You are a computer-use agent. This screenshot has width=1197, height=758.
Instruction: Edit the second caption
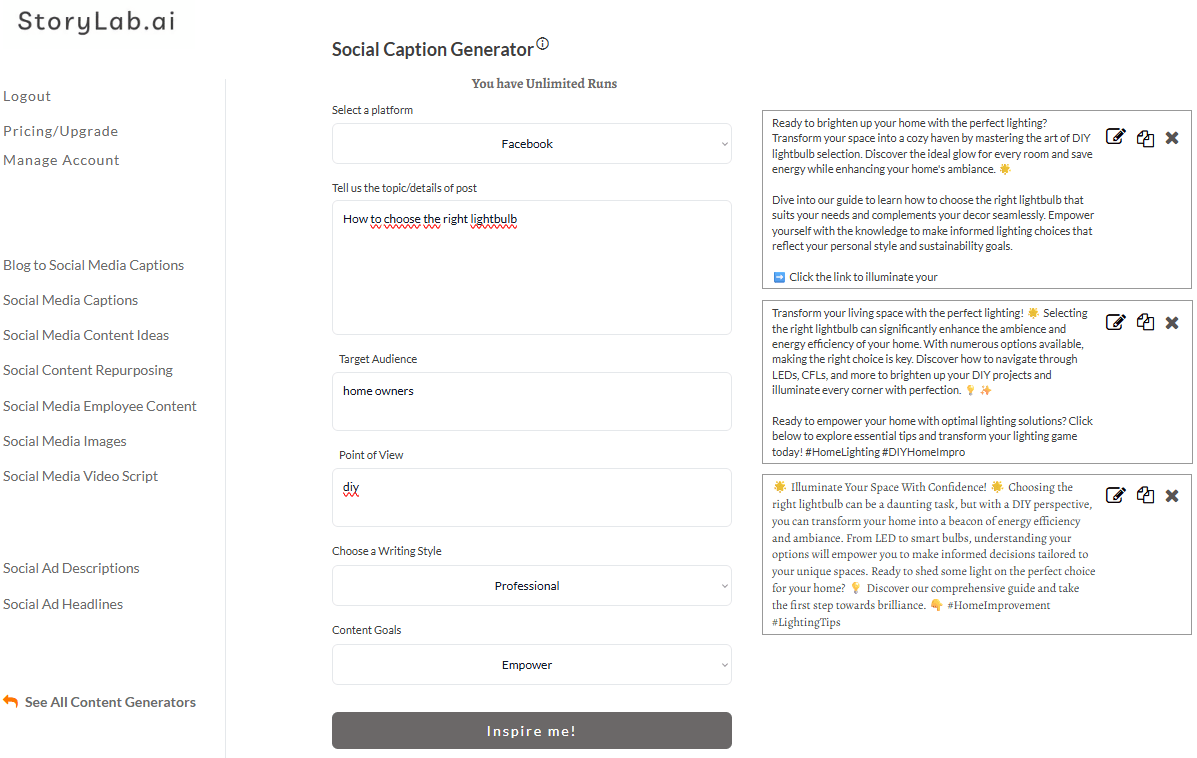point(1115,321)
